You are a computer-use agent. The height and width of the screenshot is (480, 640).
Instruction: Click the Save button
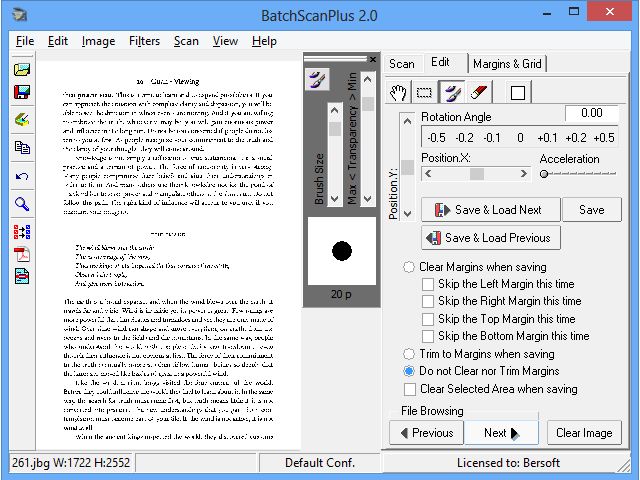[x=592, y=210]
